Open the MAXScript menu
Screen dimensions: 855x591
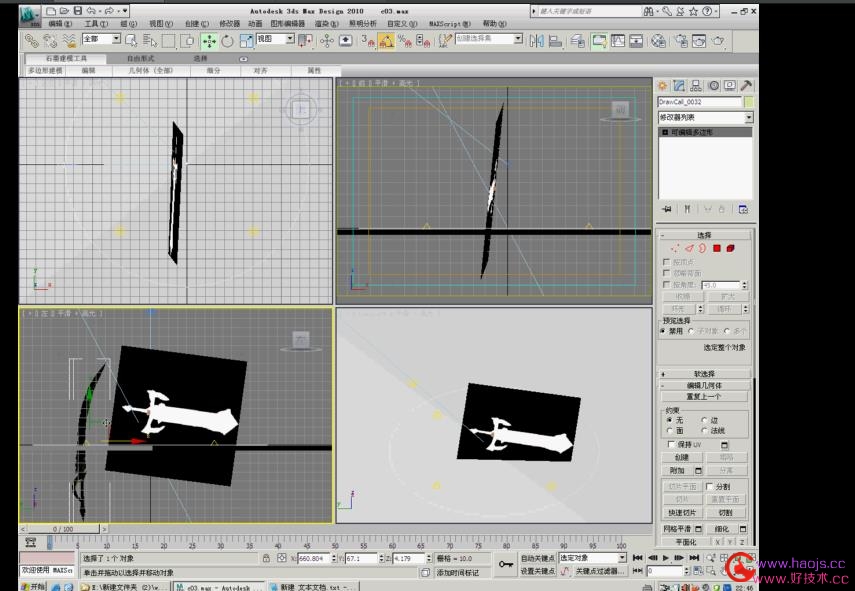pos(449,24)
